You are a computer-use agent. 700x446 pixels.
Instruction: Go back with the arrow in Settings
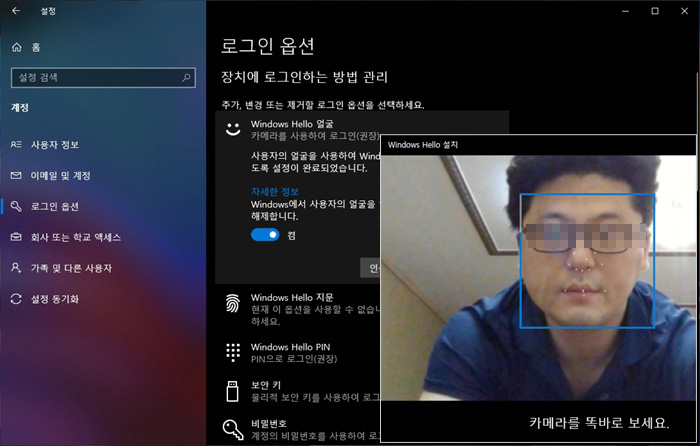[x=16, y=11]
